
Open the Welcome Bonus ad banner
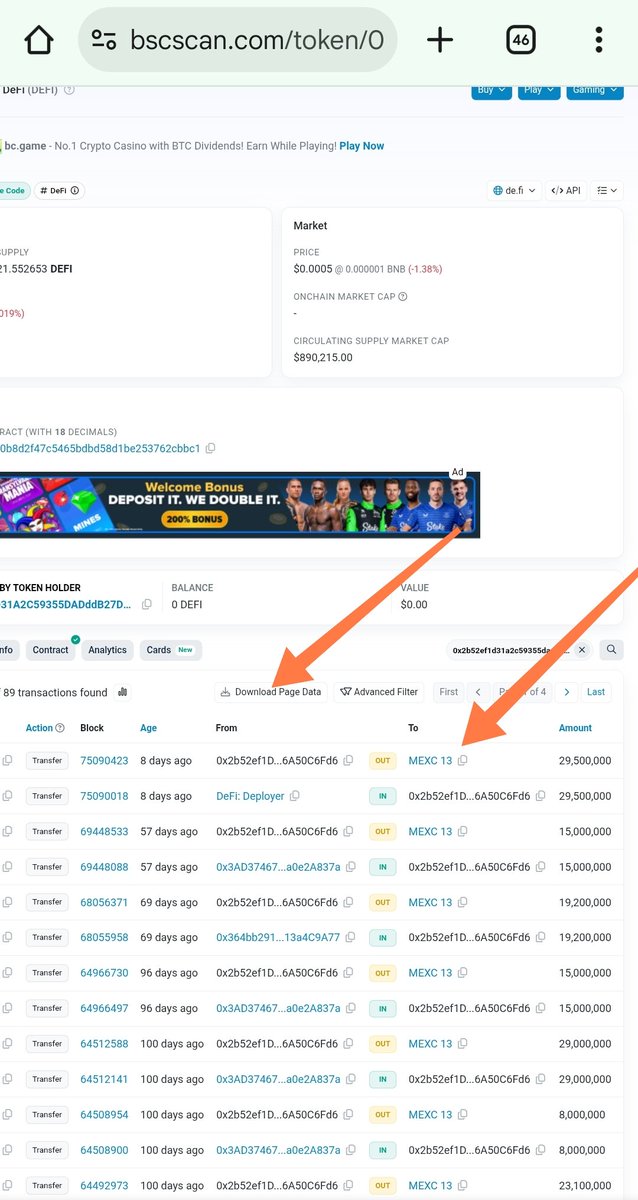click(x=240, y=505)
